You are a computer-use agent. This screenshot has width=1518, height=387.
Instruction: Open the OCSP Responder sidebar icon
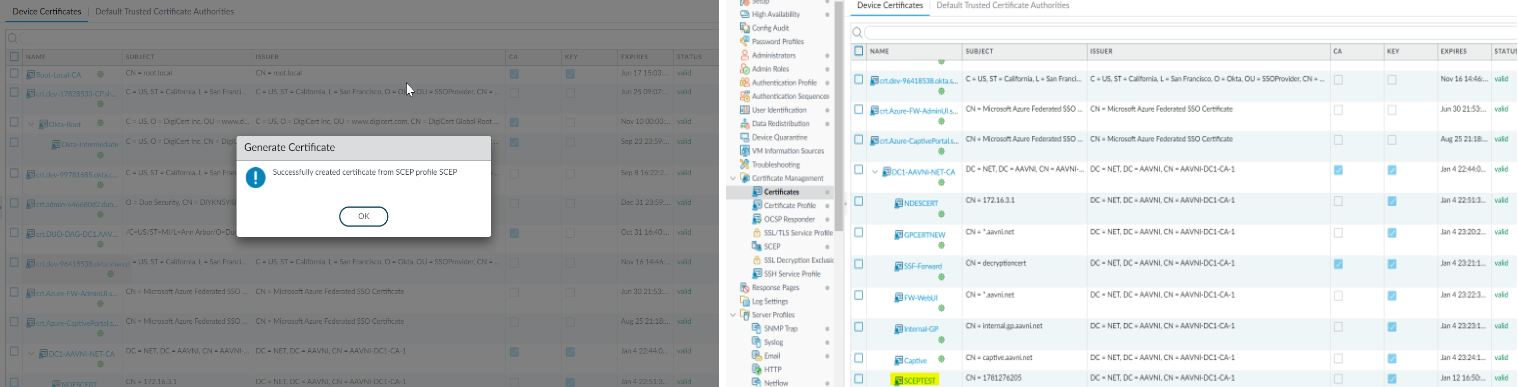coord(757,219)
